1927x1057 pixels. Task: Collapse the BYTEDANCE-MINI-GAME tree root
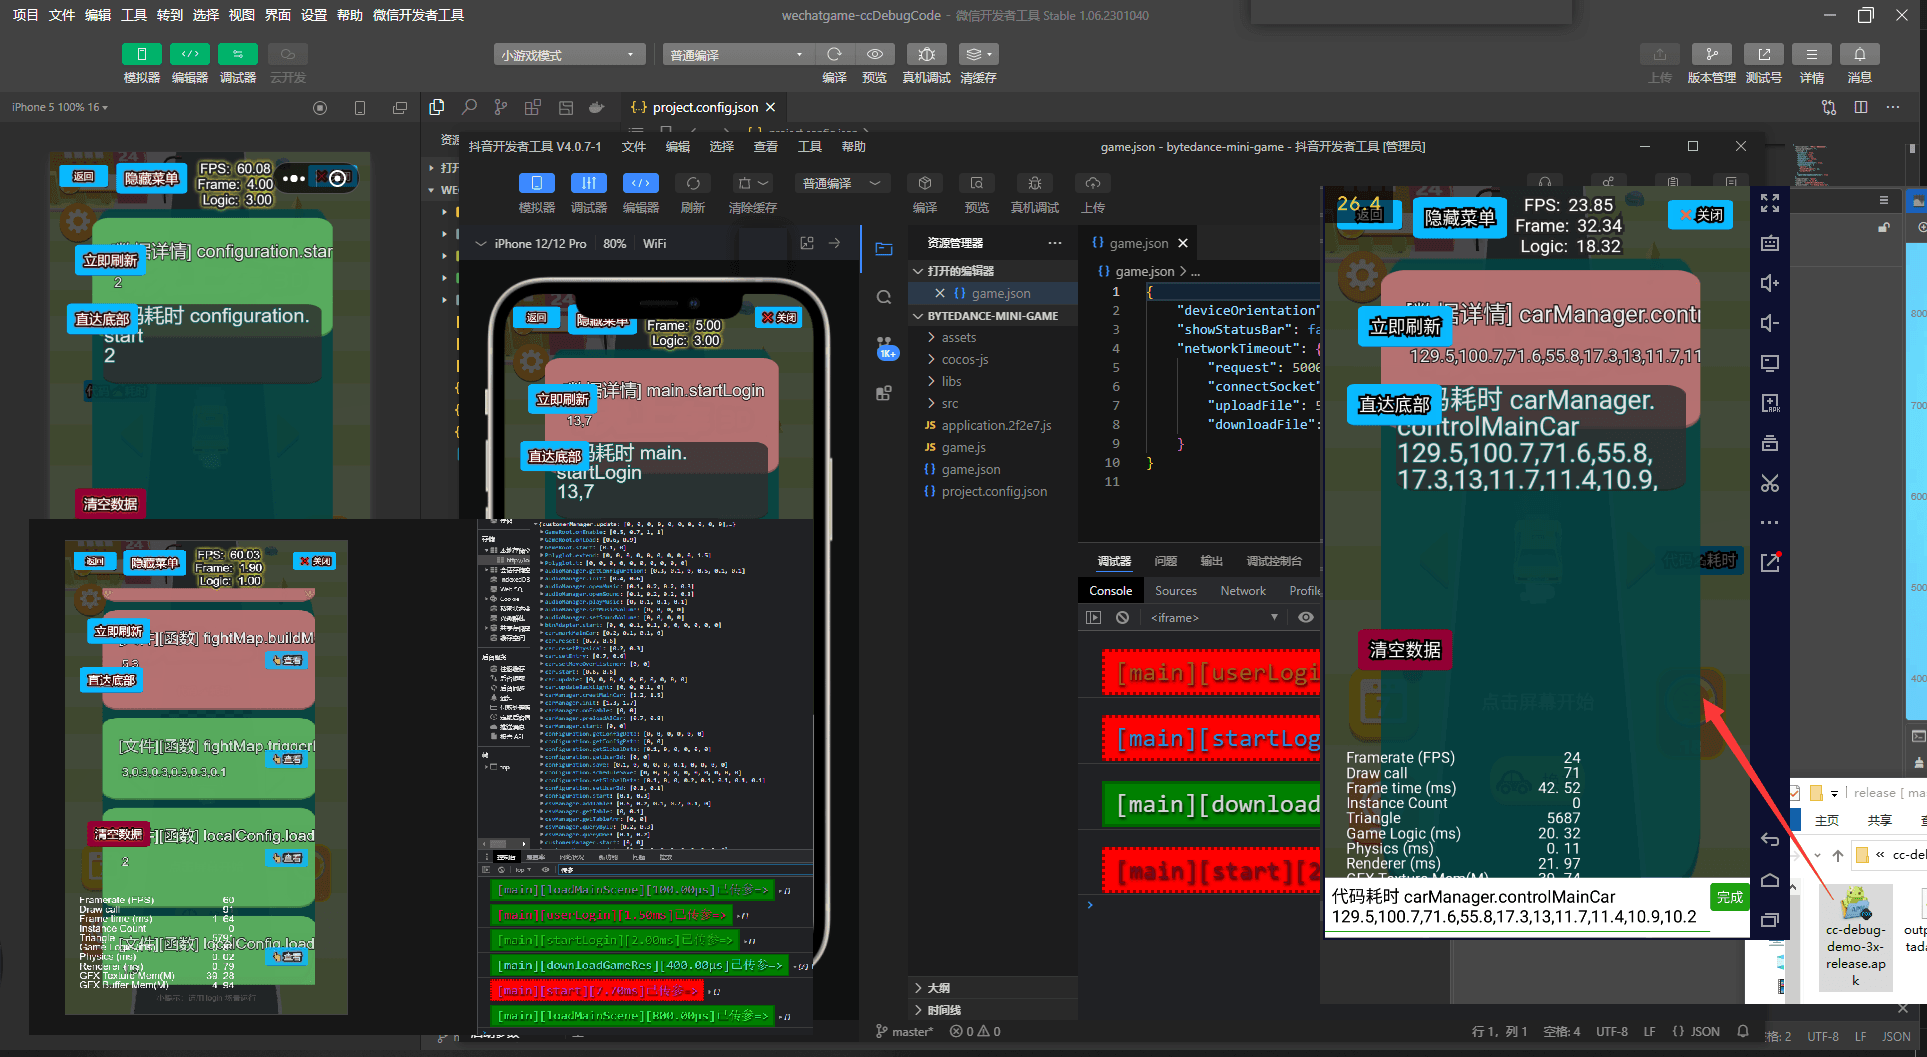click(x=993, y=316)
